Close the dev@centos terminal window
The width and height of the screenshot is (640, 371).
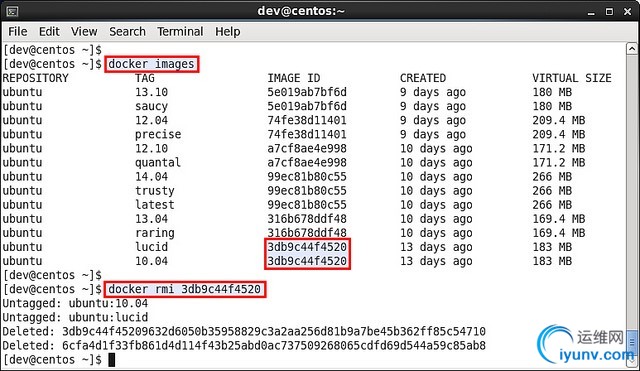click(628, 12)
